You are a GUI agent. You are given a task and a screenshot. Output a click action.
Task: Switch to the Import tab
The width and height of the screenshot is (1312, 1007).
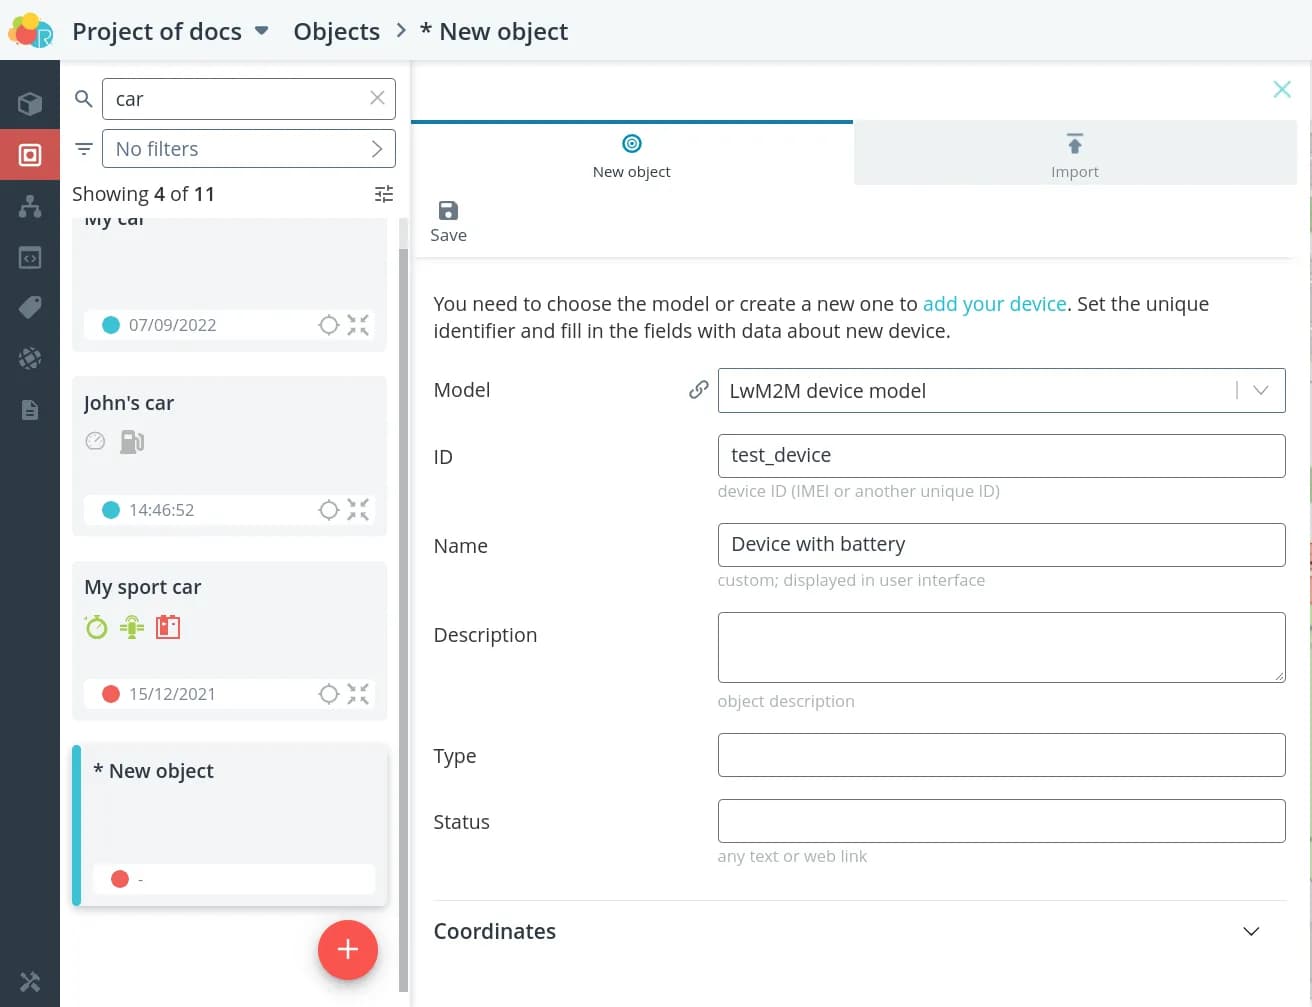(x=1074, y=154)
